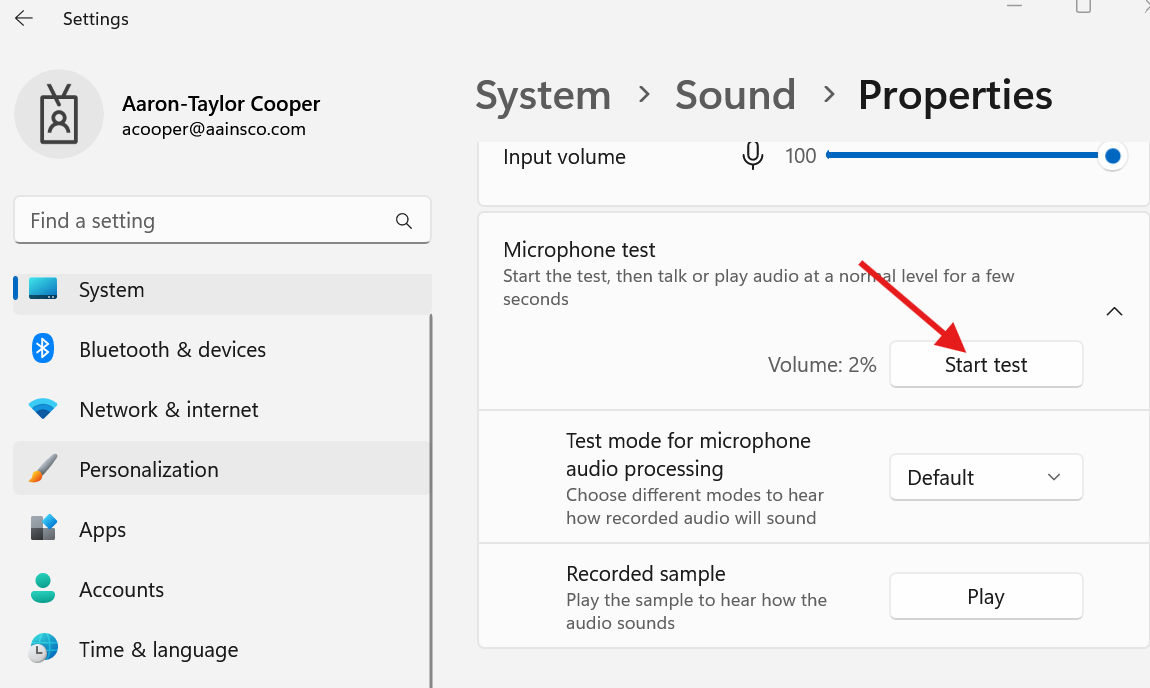The image size is (1150, 688).
Task: Click the back arrow in Settings
Action: tap(24, 19)
